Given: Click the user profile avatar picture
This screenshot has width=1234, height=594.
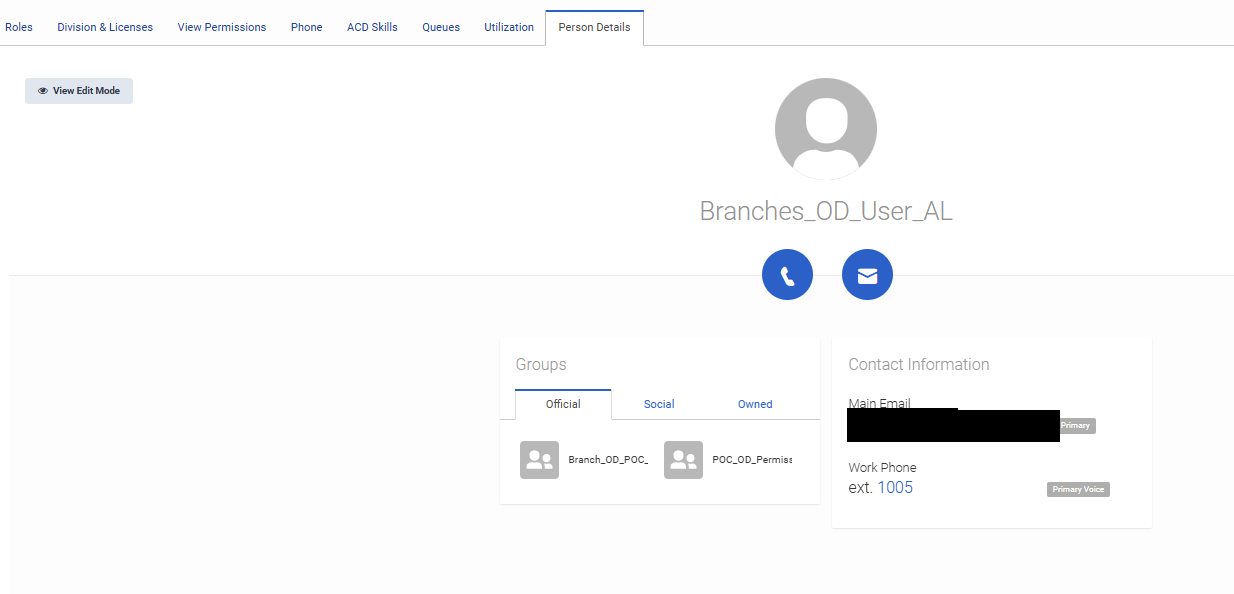Looking at the screenshot, I should [x=826, y=129].
